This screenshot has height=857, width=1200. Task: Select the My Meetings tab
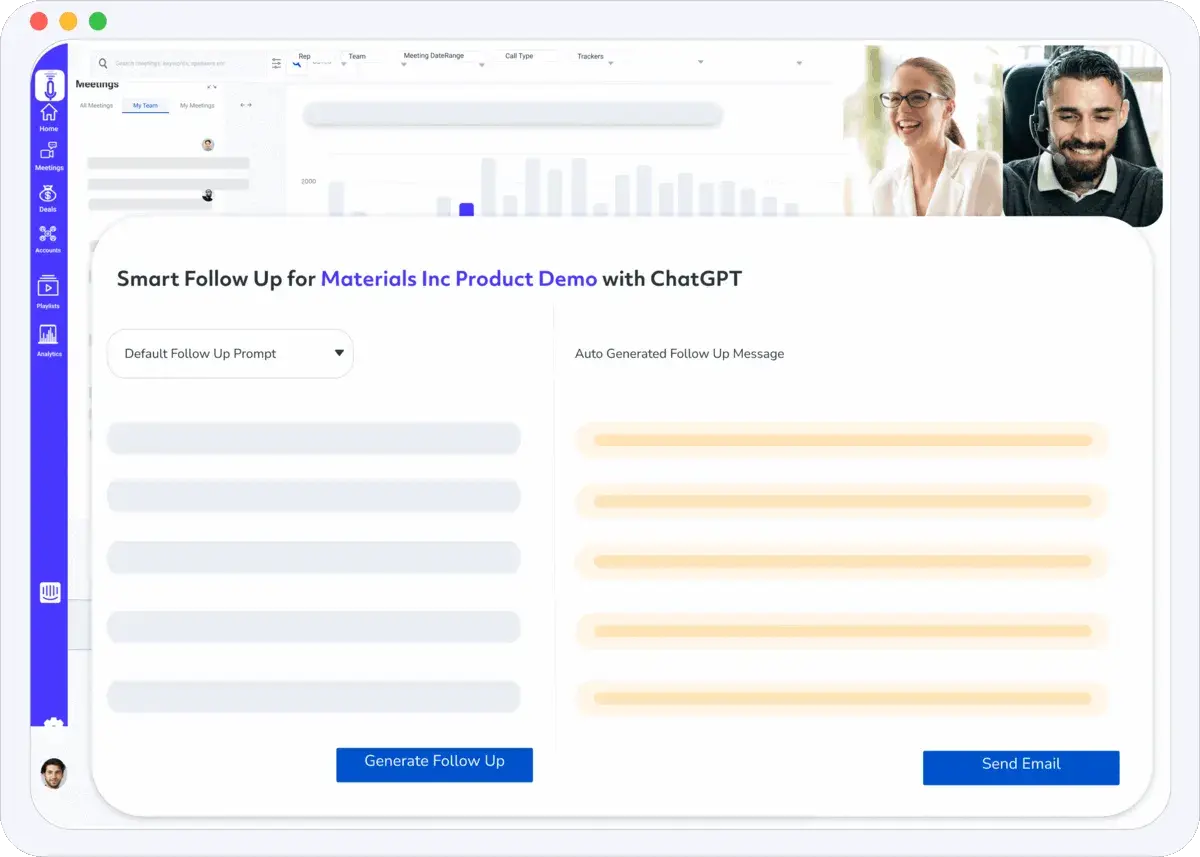[x=197, y=105]
